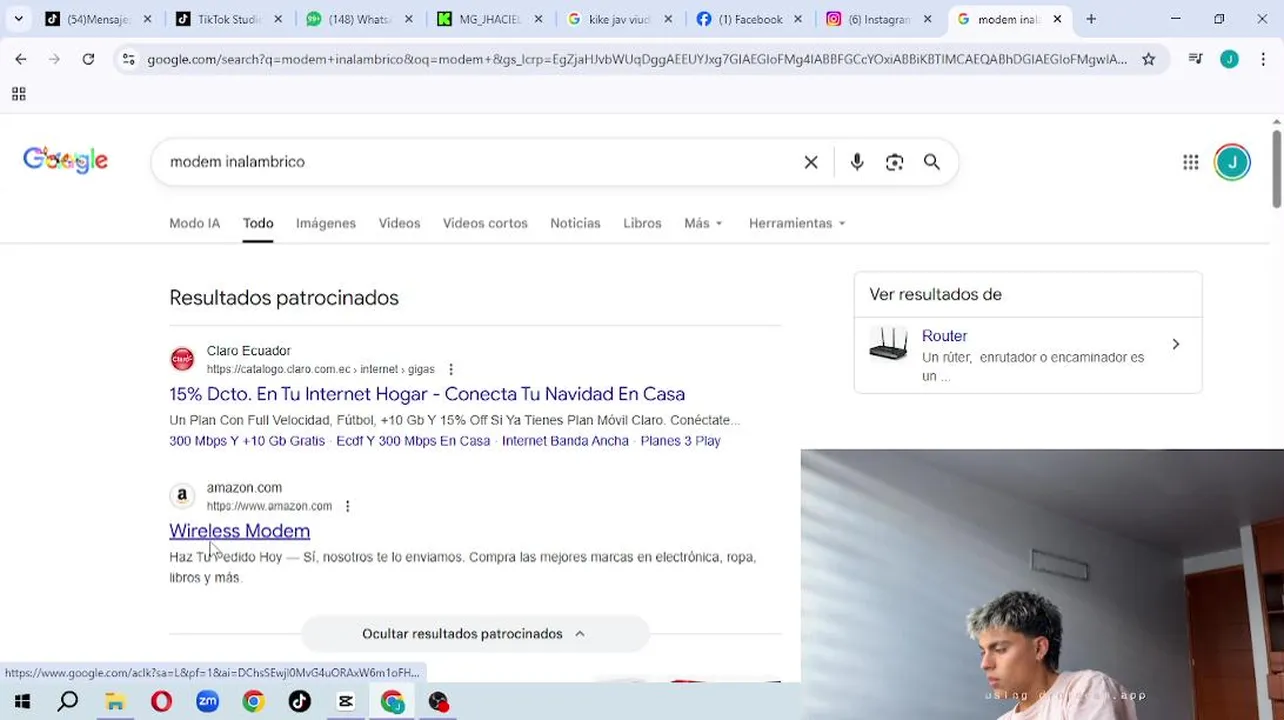Select the Todo search filter

(x=258, y=223)
